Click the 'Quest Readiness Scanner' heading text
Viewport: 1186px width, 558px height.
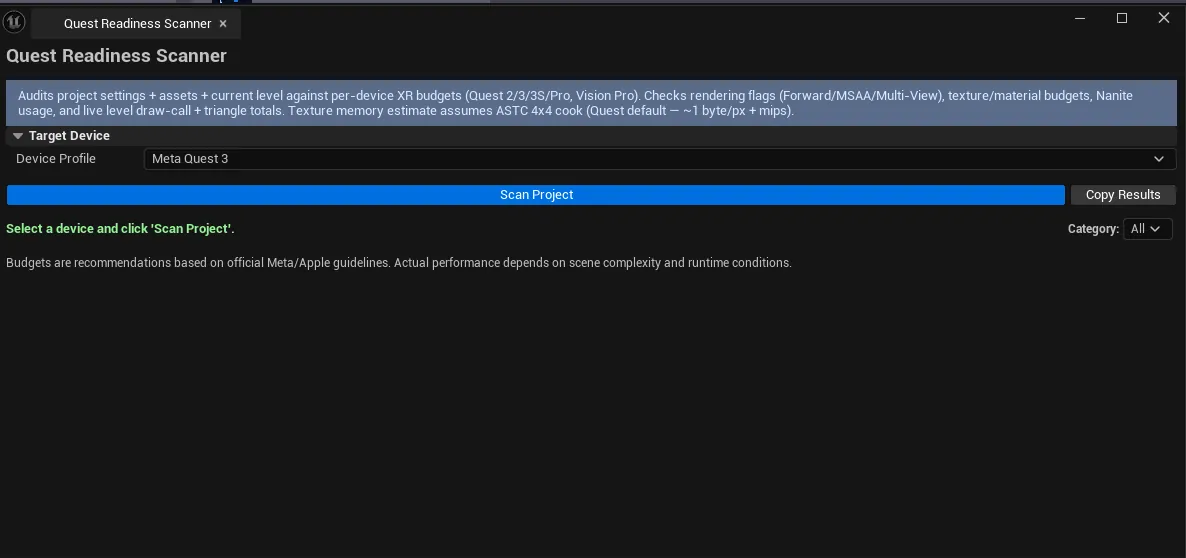coord(116,56)
